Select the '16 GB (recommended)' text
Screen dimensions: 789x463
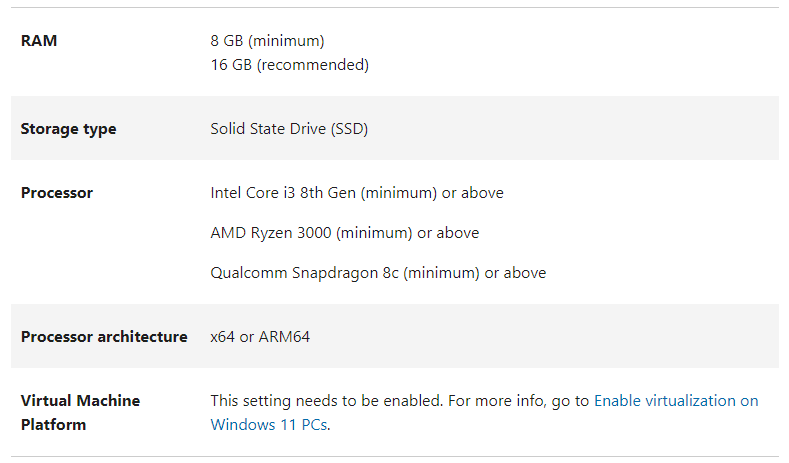pyautogui.click(x=289, y=65)
